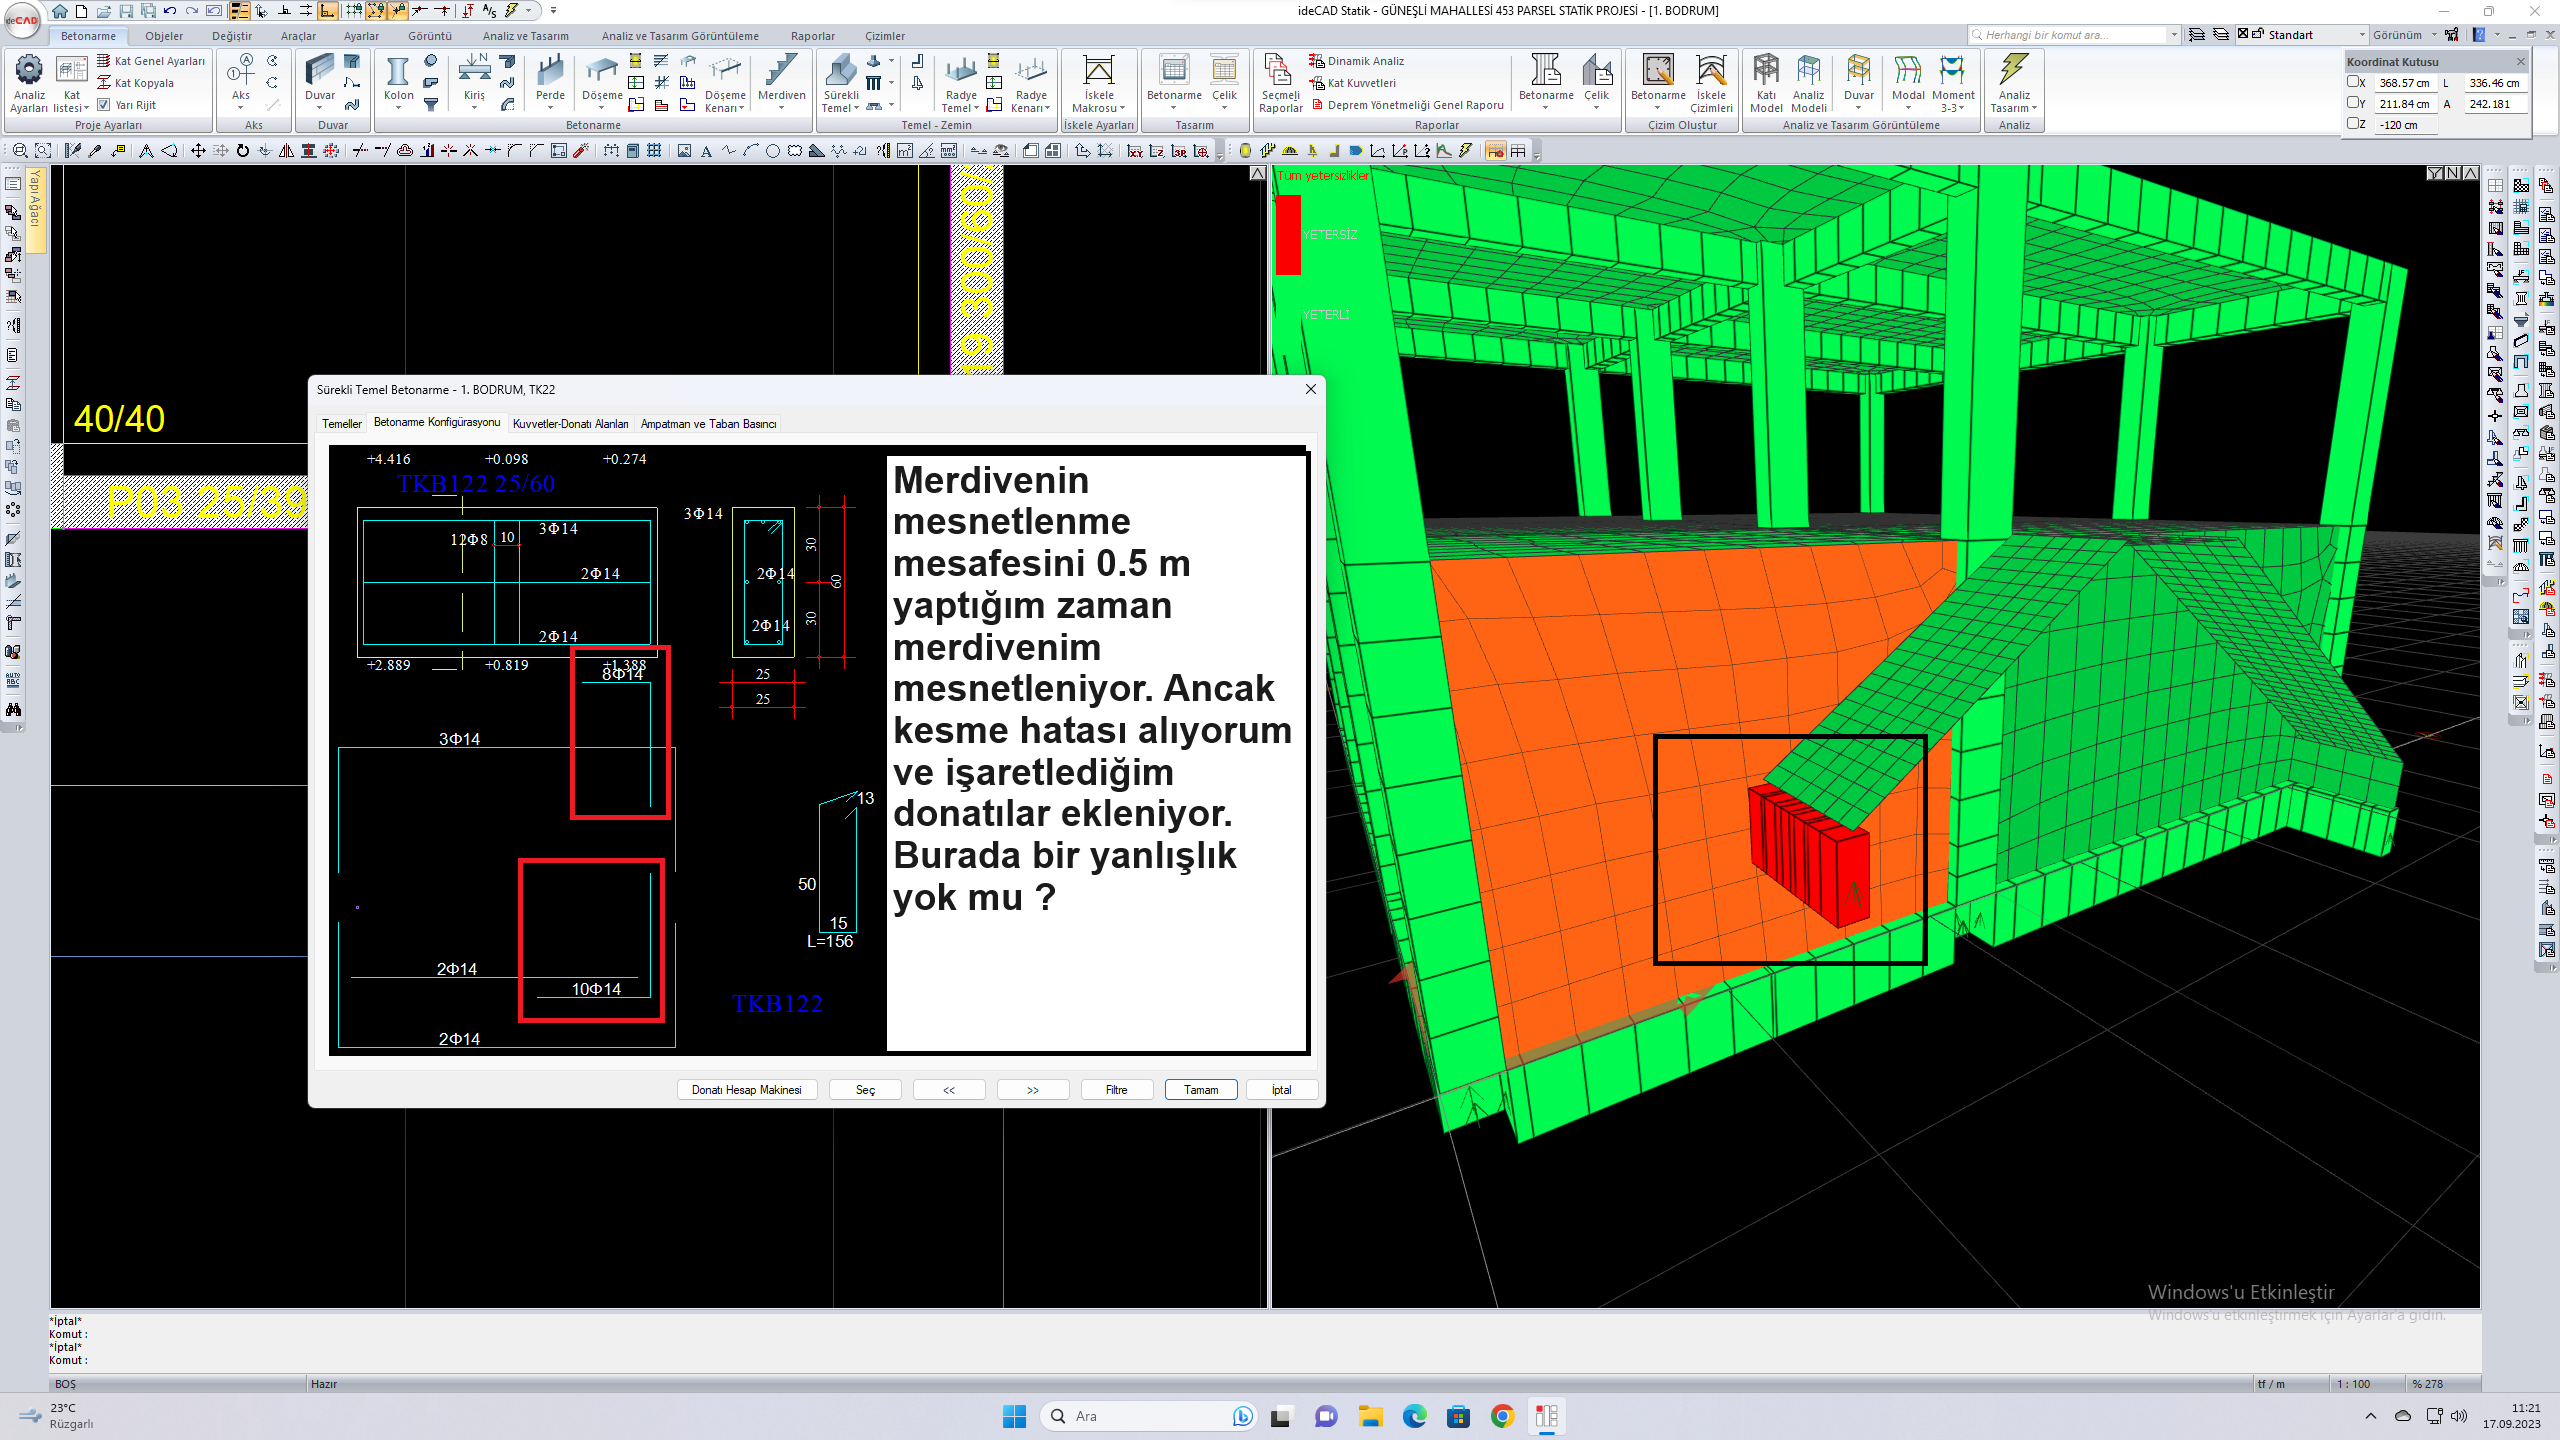Click the Seç button

[865, 1090]
